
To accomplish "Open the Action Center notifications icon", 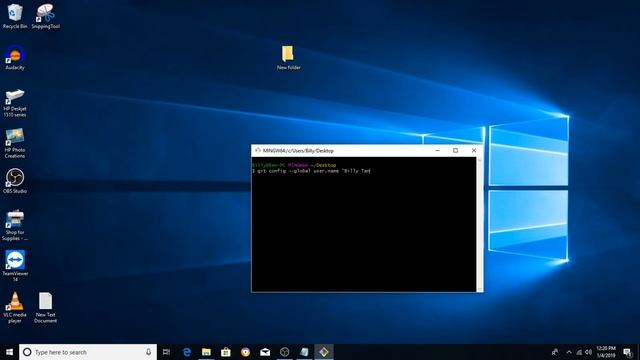I will (627, 352).
